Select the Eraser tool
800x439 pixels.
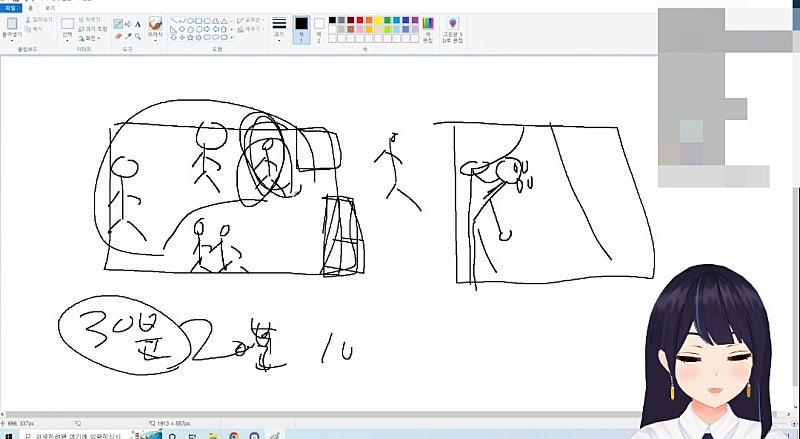click(x=118, y=36)
